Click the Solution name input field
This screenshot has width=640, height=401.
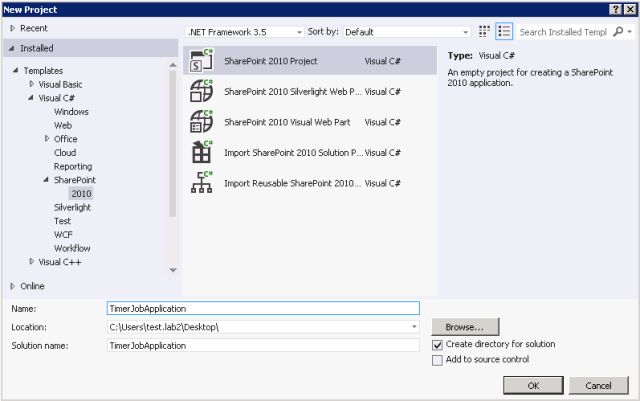(x=263, y=345)
